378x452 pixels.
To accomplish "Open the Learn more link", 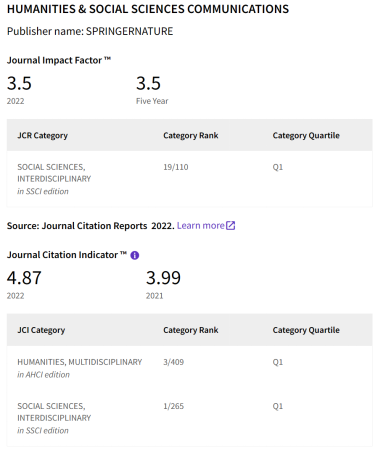I will point(201,226).
